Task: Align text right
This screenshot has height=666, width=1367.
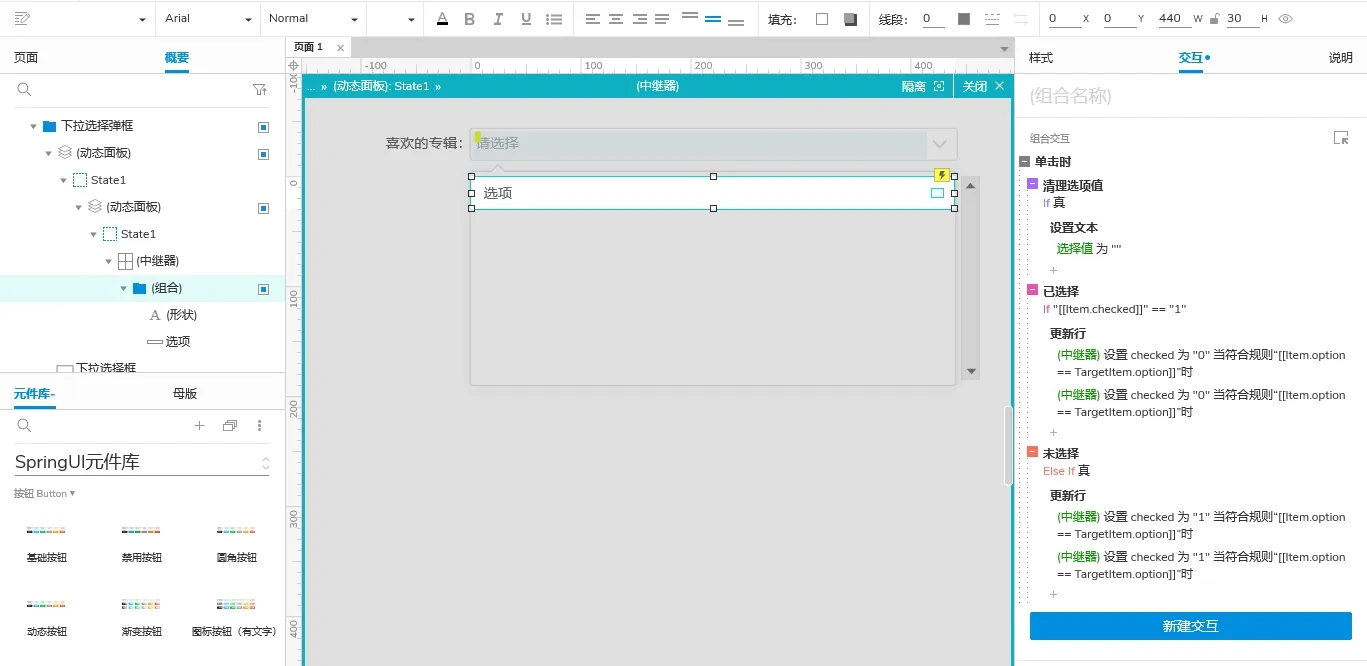Action: [639, 19]
